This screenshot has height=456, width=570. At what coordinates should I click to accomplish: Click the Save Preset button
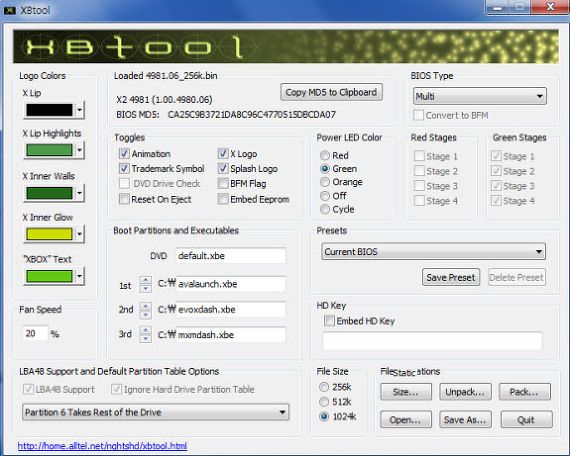pos(451,277)
